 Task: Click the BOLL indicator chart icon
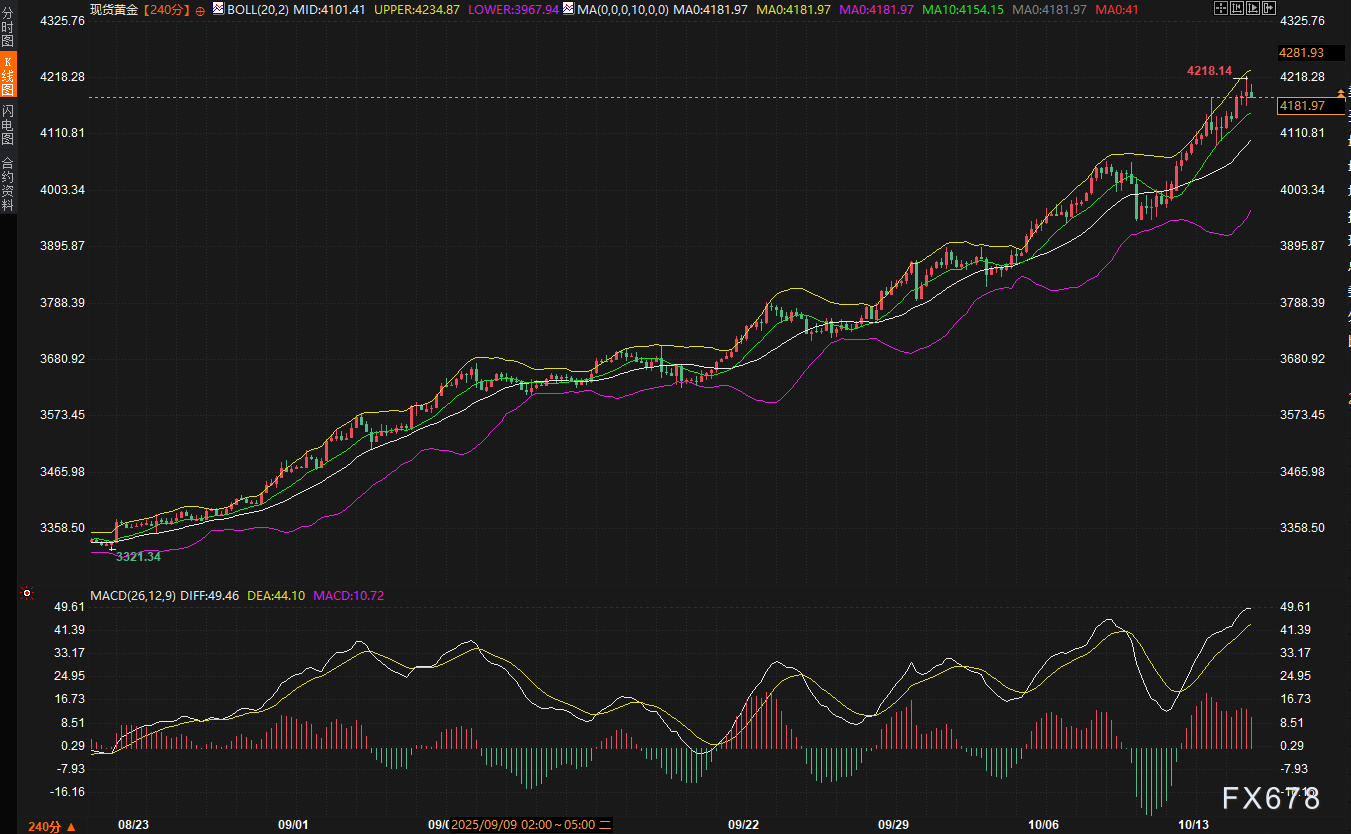pos(218,9)
